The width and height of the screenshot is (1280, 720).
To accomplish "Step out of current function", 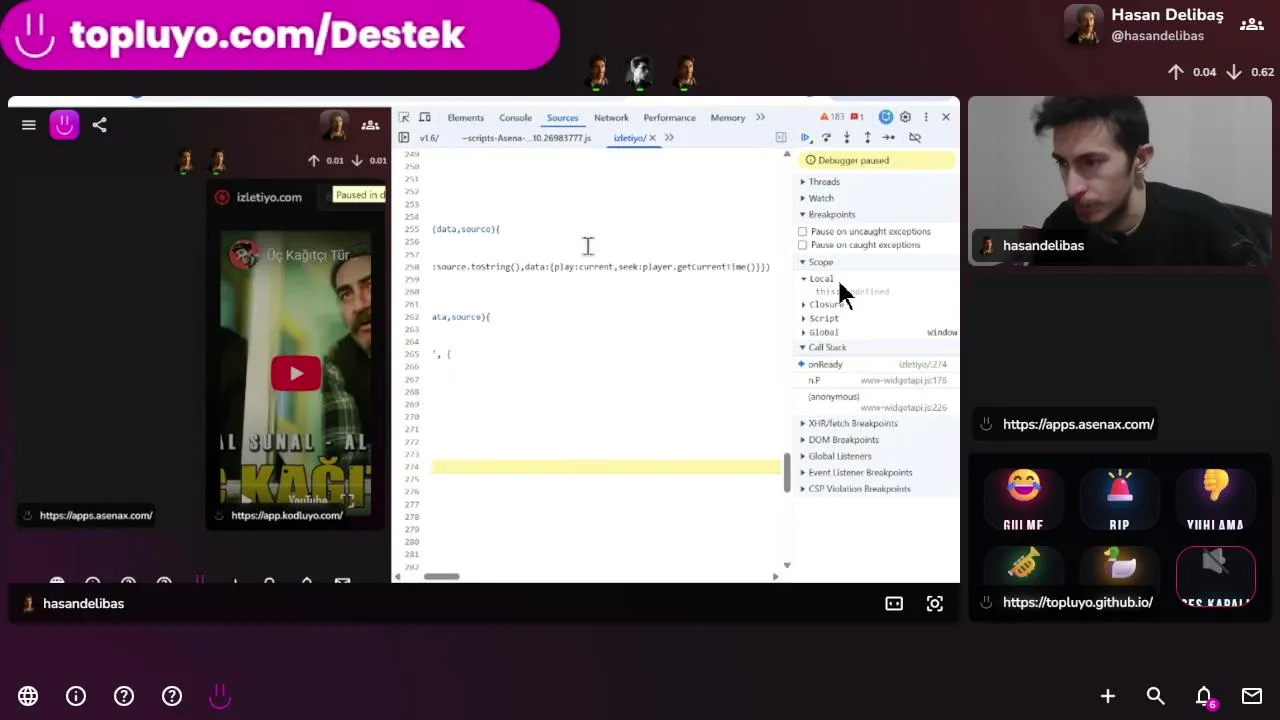I will coord(867,137).
